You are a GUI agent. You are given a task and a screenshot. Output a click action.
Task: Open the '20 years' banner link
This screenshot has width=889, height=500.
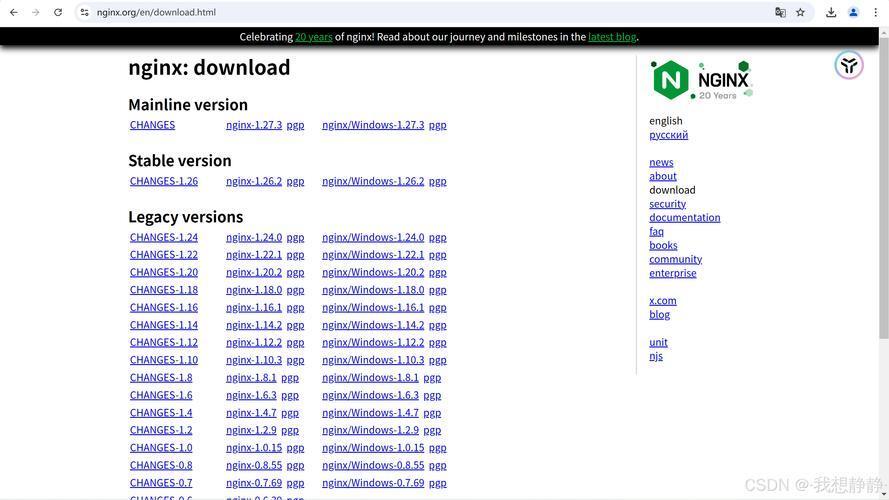[314, 37]
